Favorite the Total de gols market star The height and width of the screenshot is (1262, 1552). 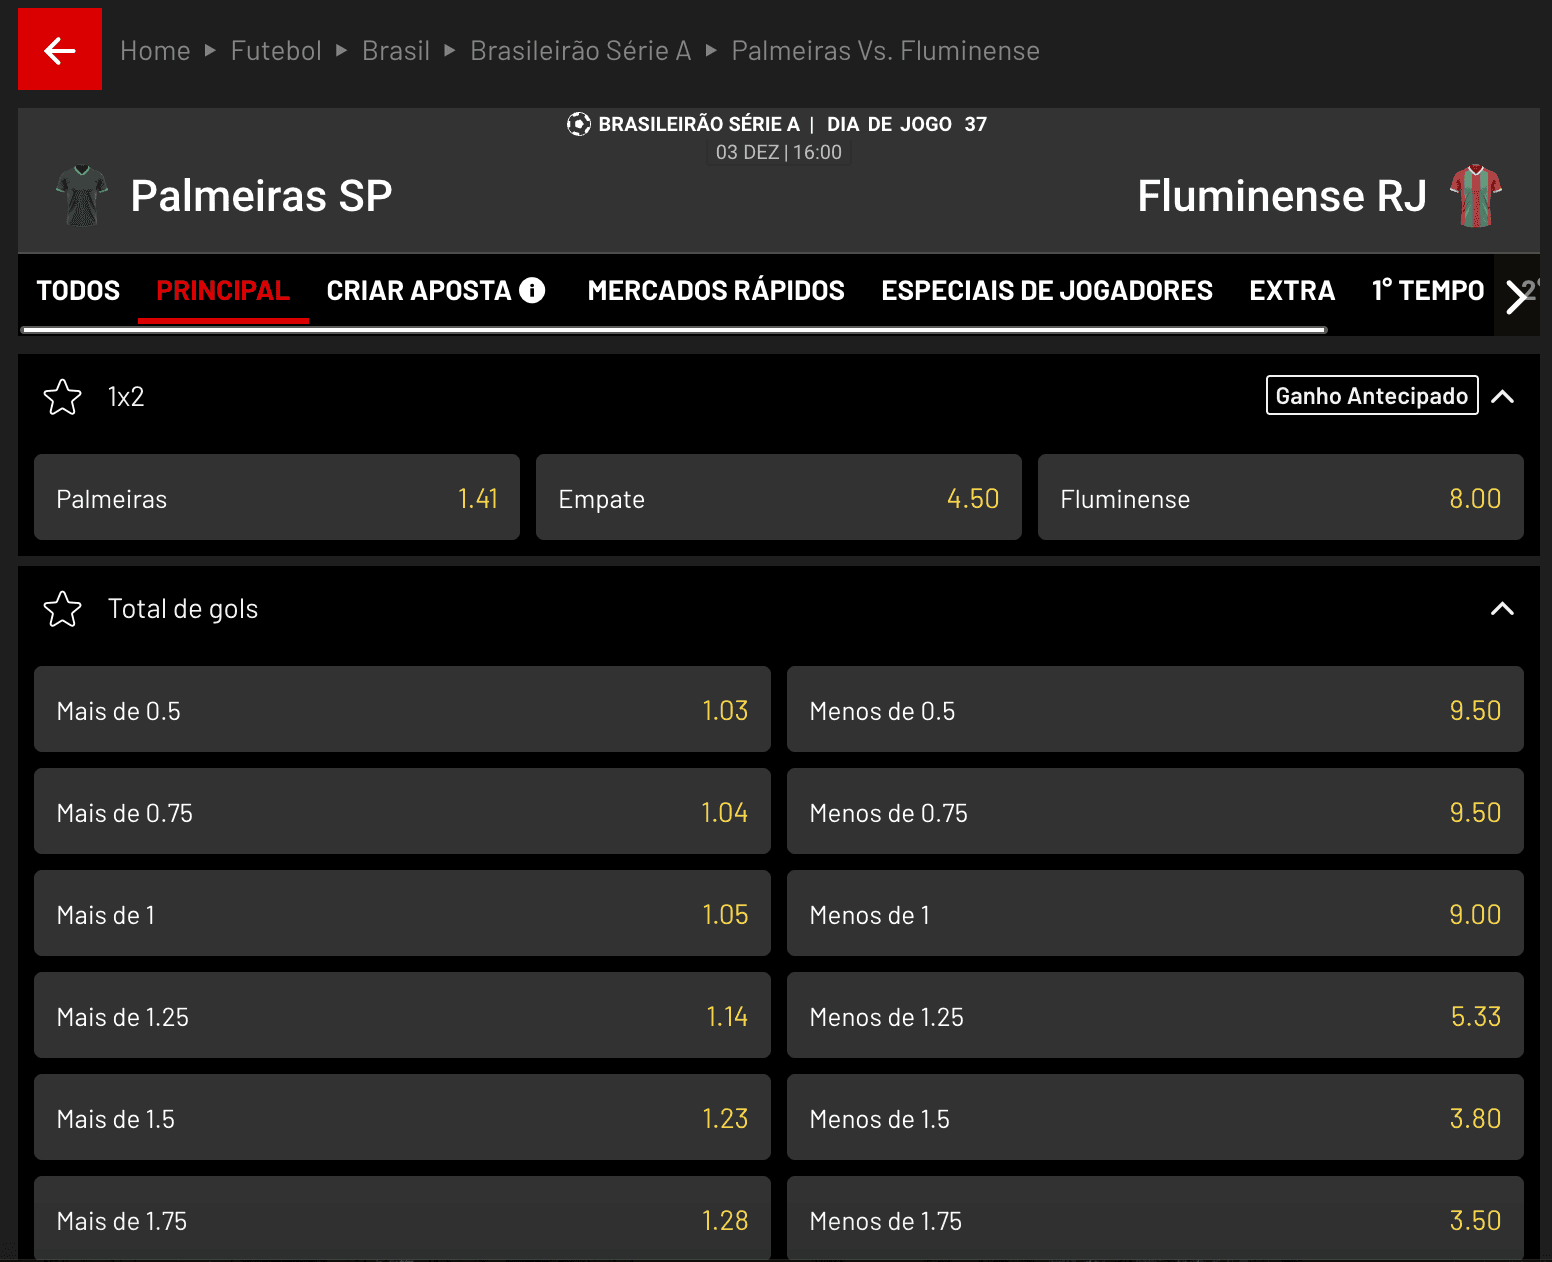point(62,609)
